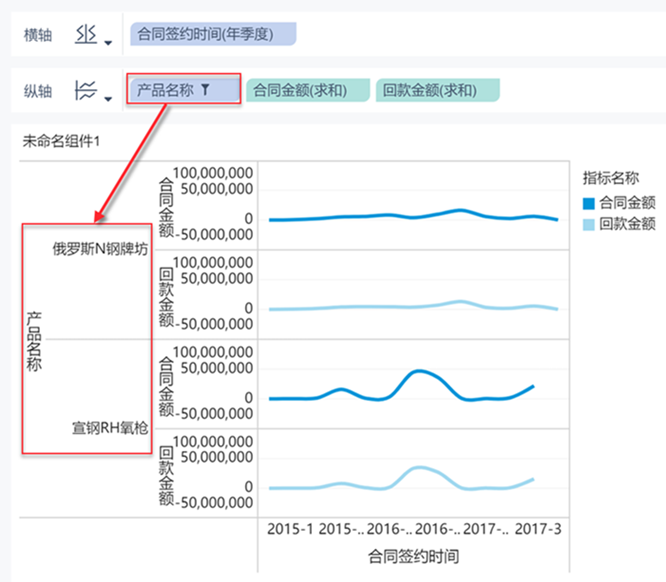Click the peak of 宣钢RH氧枪 回款金额 line
666x582 pixels.
coord(419,468)
